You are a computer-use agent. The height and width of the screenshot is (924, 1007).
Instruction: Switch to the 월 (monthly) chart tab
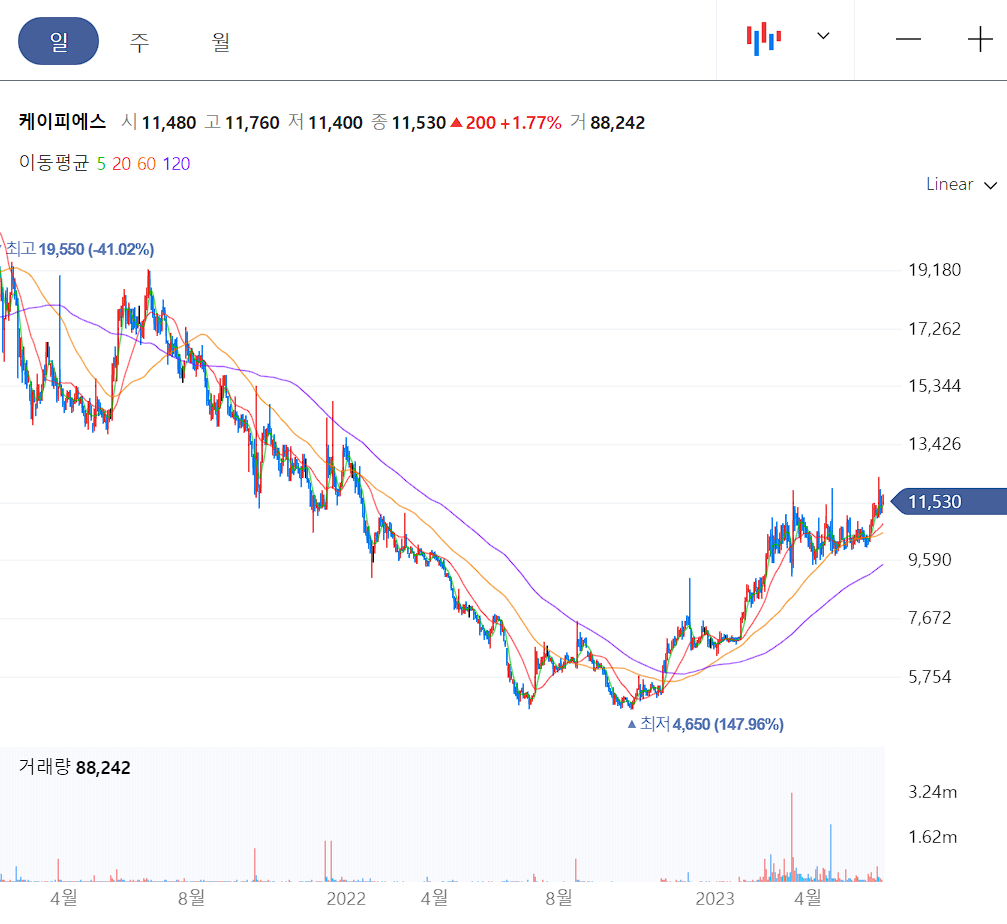pos(220,42)
